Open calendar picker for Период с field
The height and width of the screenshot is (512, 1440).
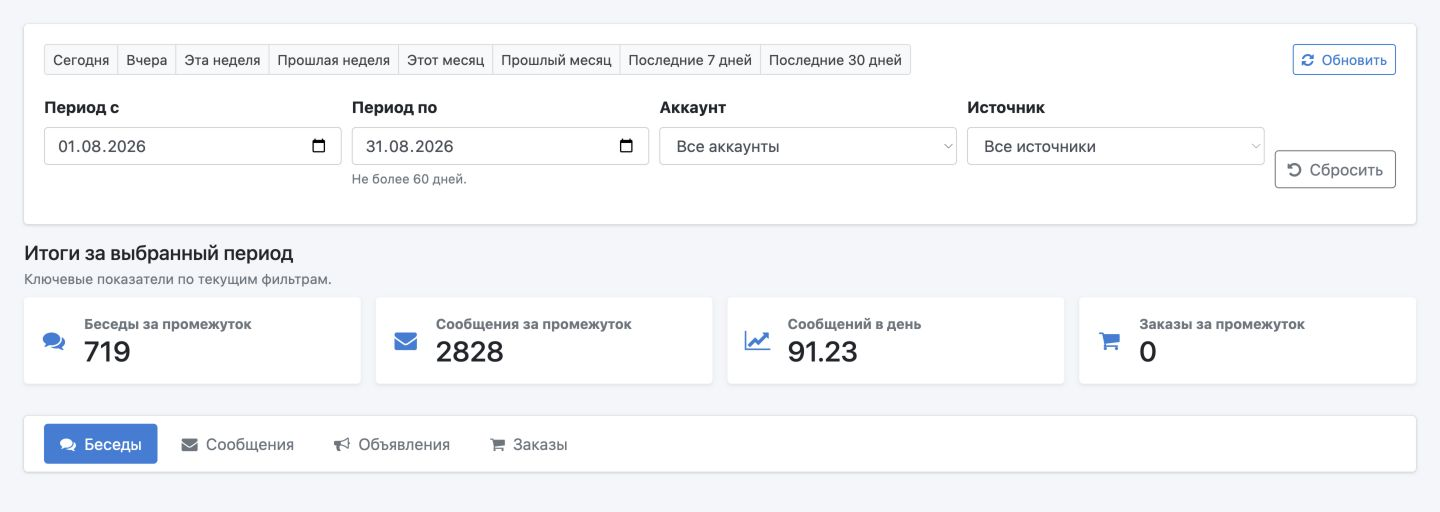(319, 146)
